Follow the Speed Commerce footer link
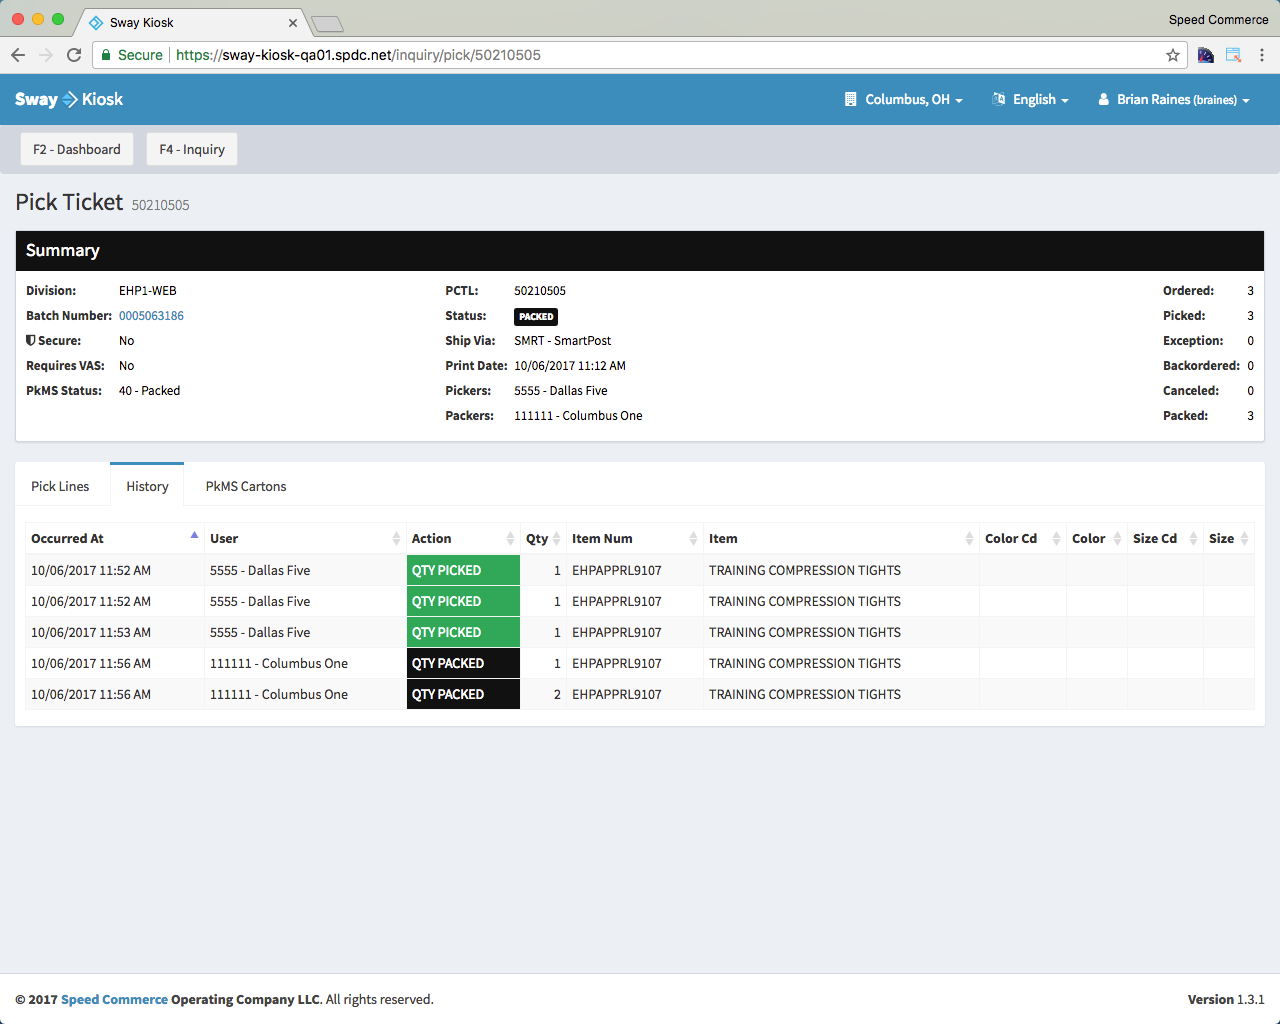This screenshot has width=1280, height=1024. point(114,999)
